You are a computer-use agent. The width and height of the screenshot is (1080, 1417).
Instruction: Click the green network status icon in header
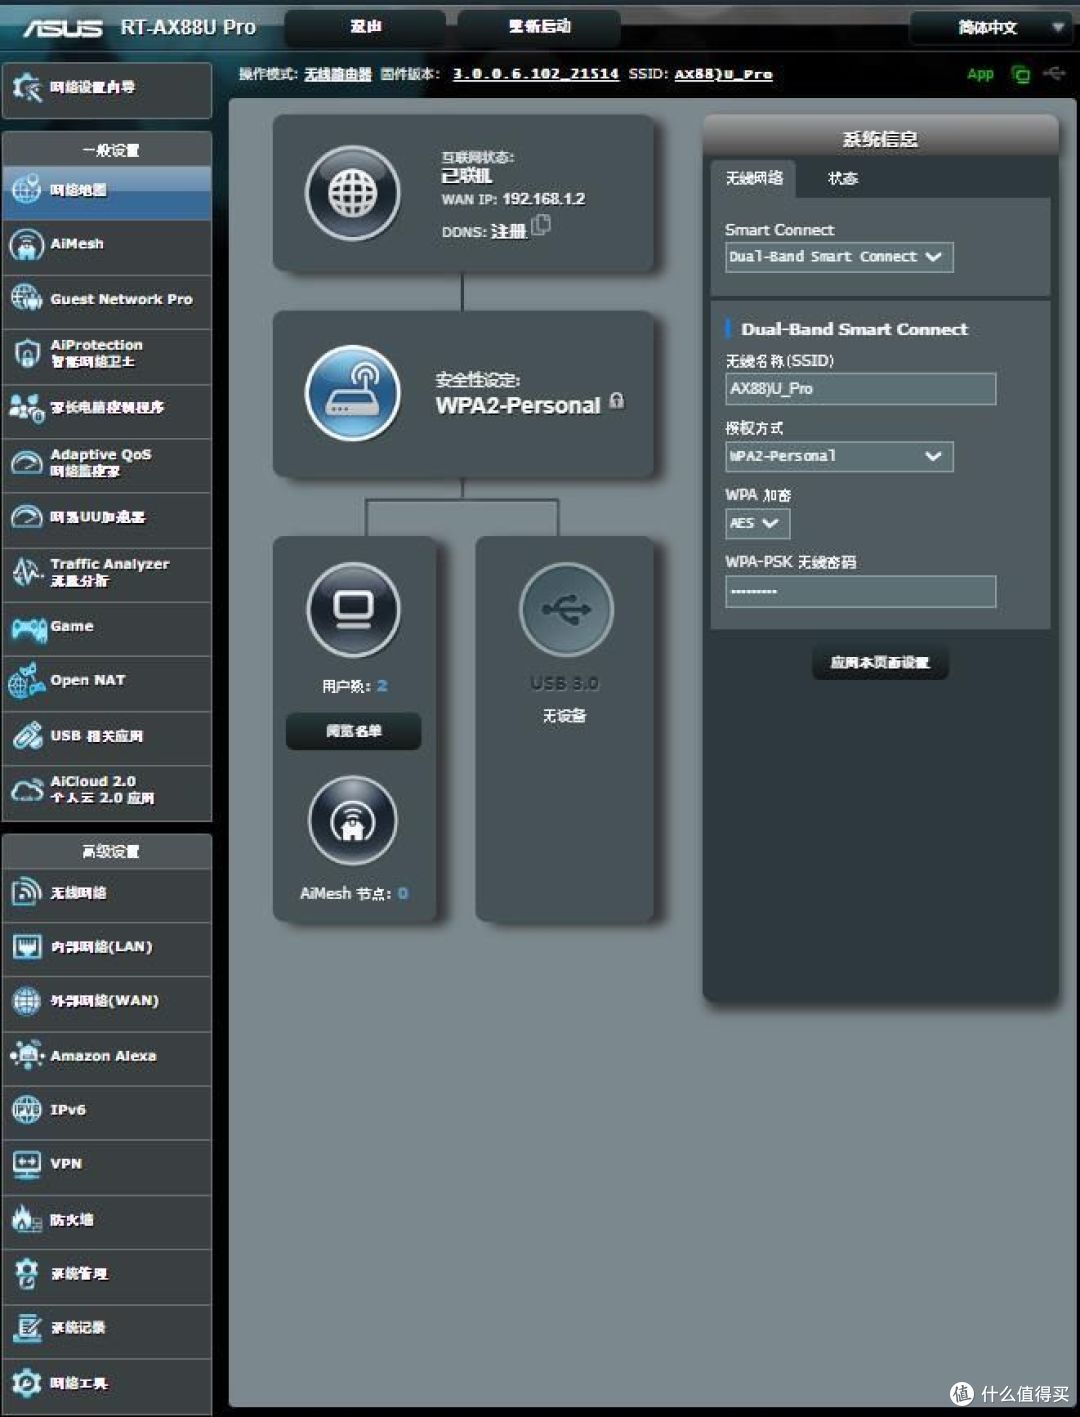coord(1020,74)
